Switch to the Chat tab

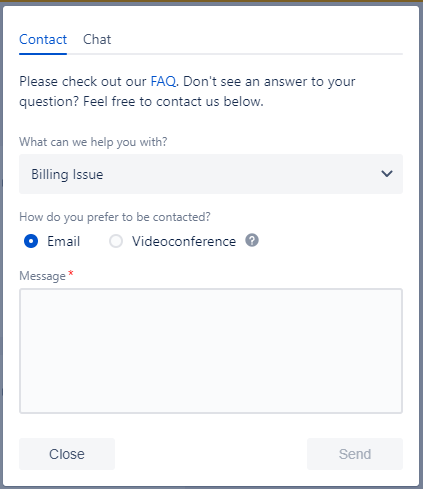tap(97, 39)
